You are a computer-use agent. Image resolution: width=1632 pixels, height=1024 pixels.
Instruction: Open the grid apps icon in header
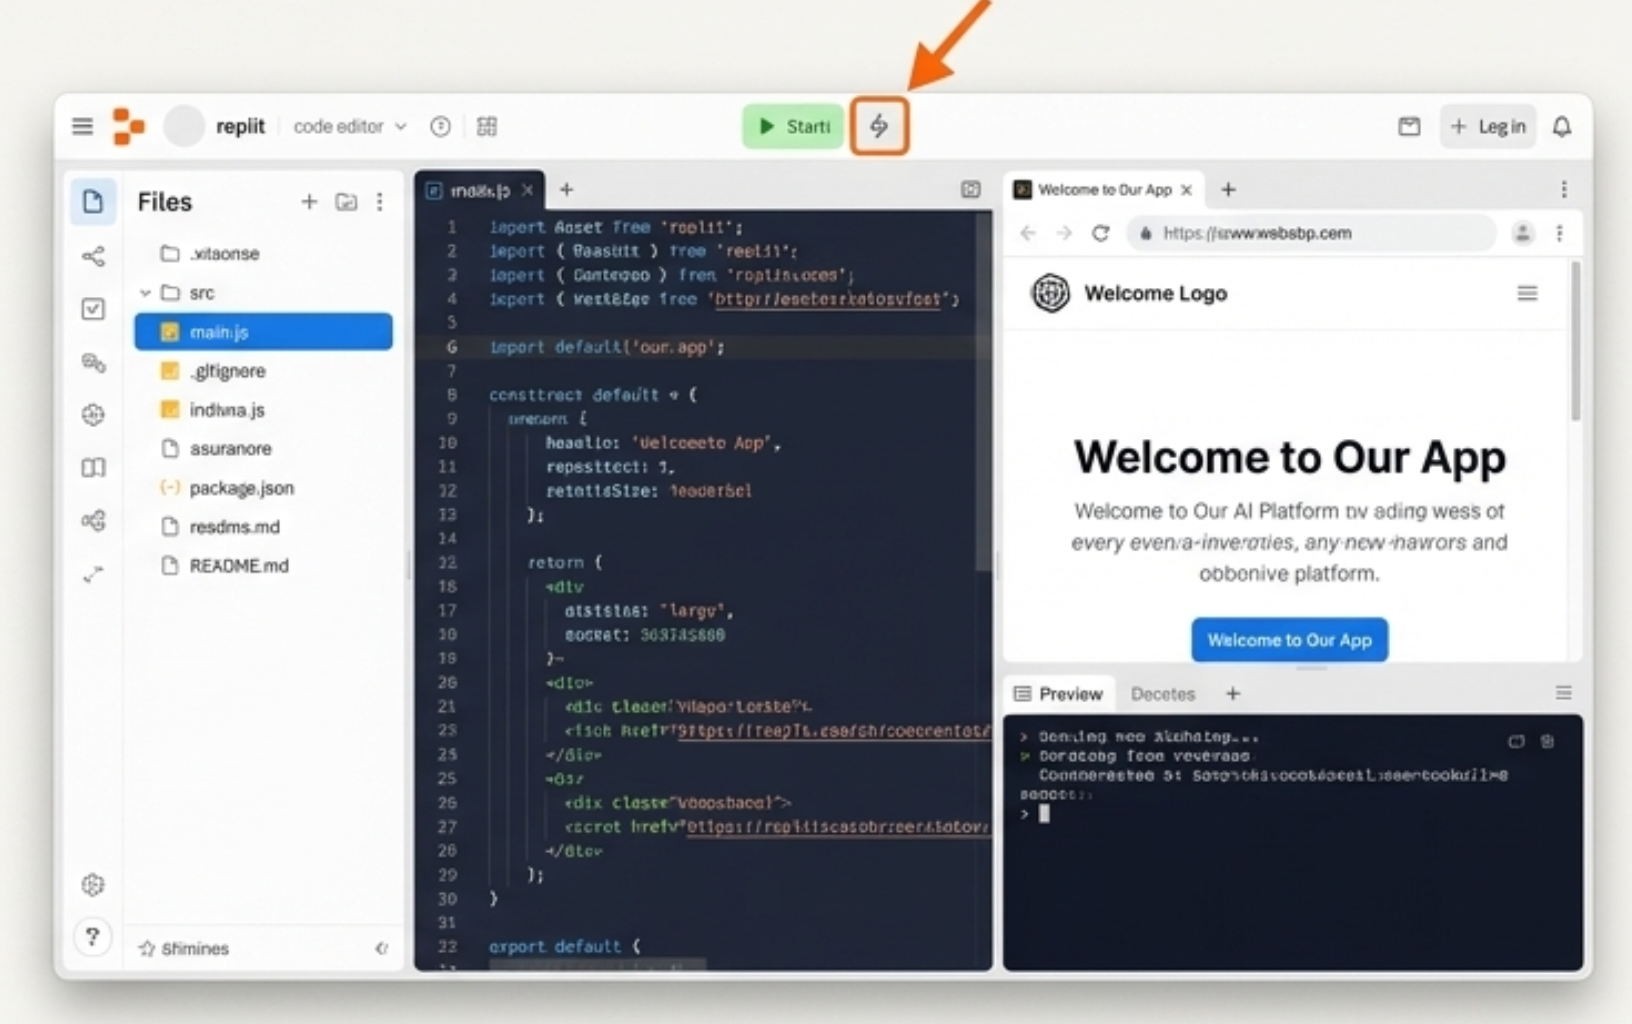(x=487, y=126)
